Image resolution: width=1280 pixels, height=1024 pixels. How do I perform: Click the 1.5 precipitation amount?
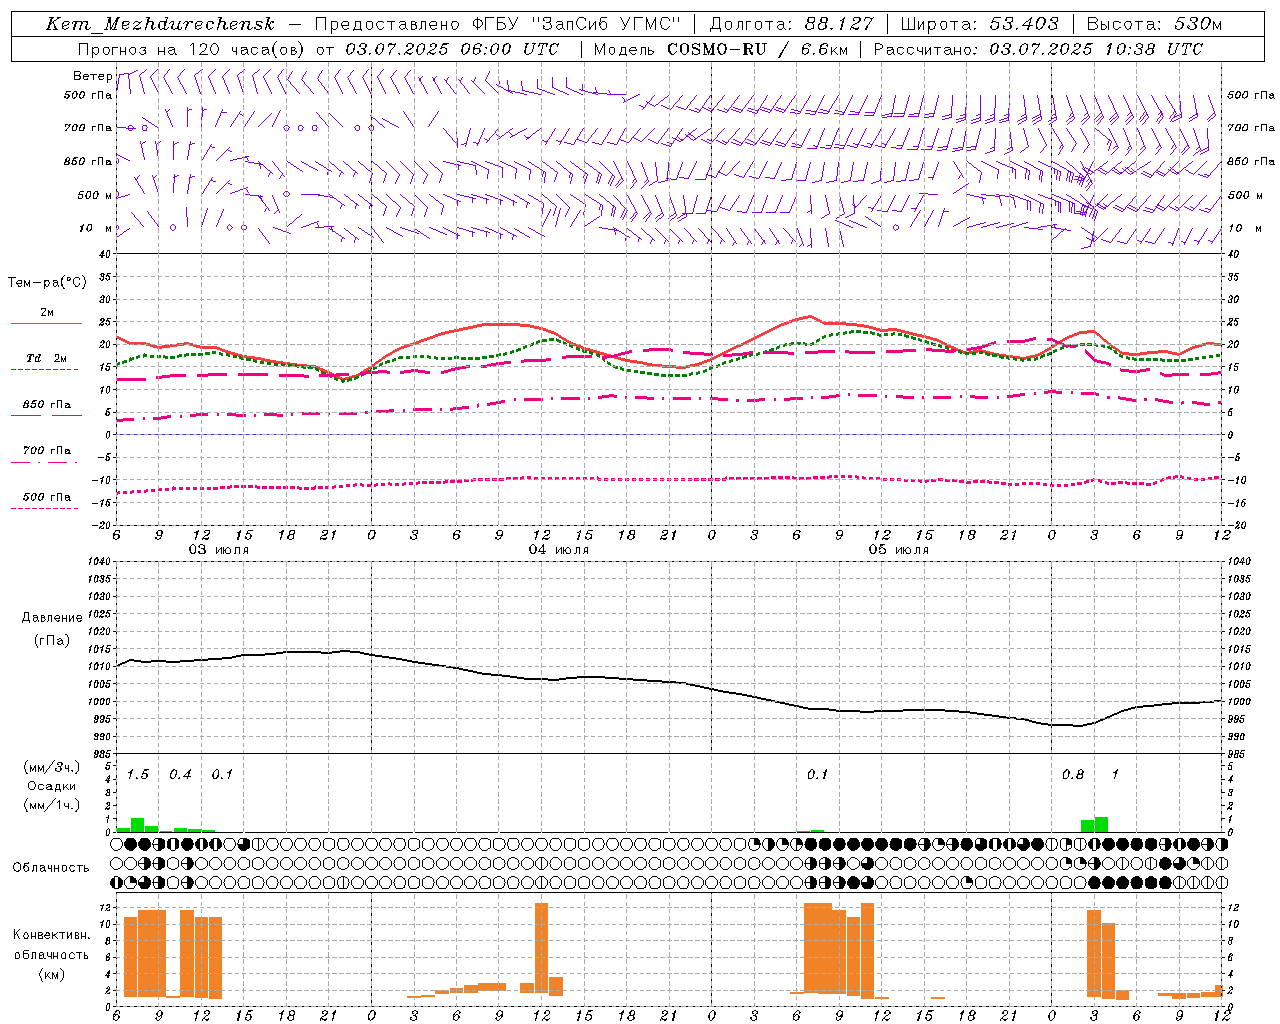coord(138,774)
